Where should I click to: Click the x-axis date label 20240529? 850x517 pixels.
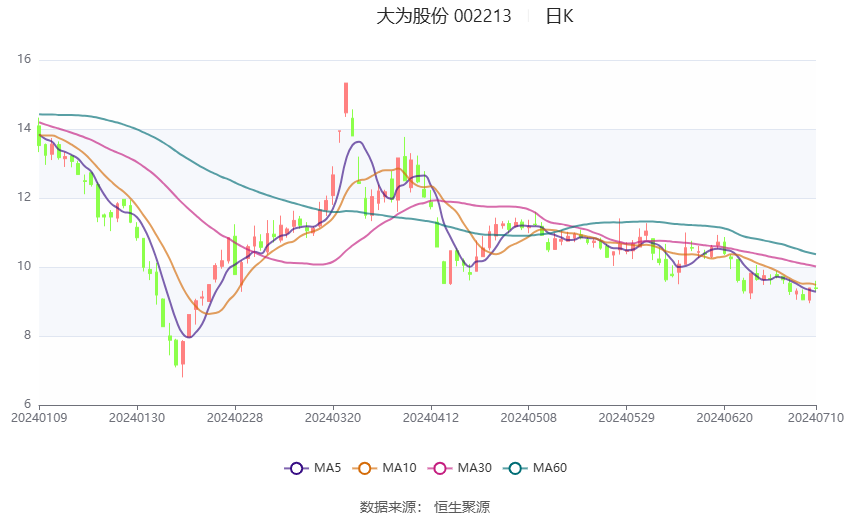(626, 418)
